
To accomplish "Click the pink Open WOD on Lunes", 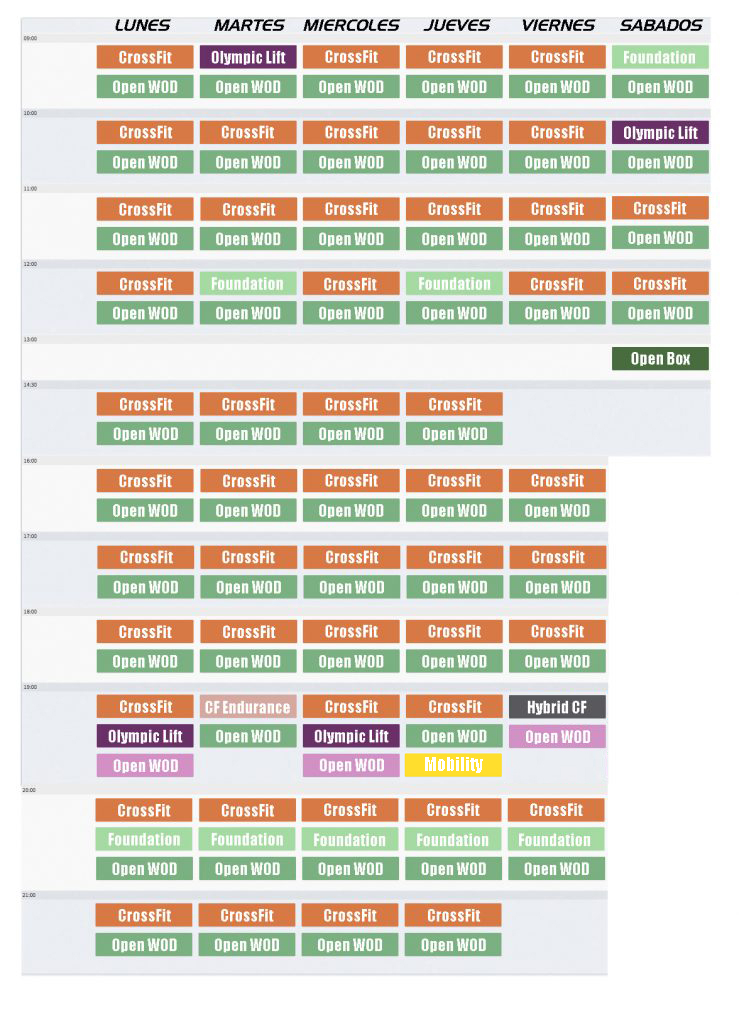I will 145,765.
